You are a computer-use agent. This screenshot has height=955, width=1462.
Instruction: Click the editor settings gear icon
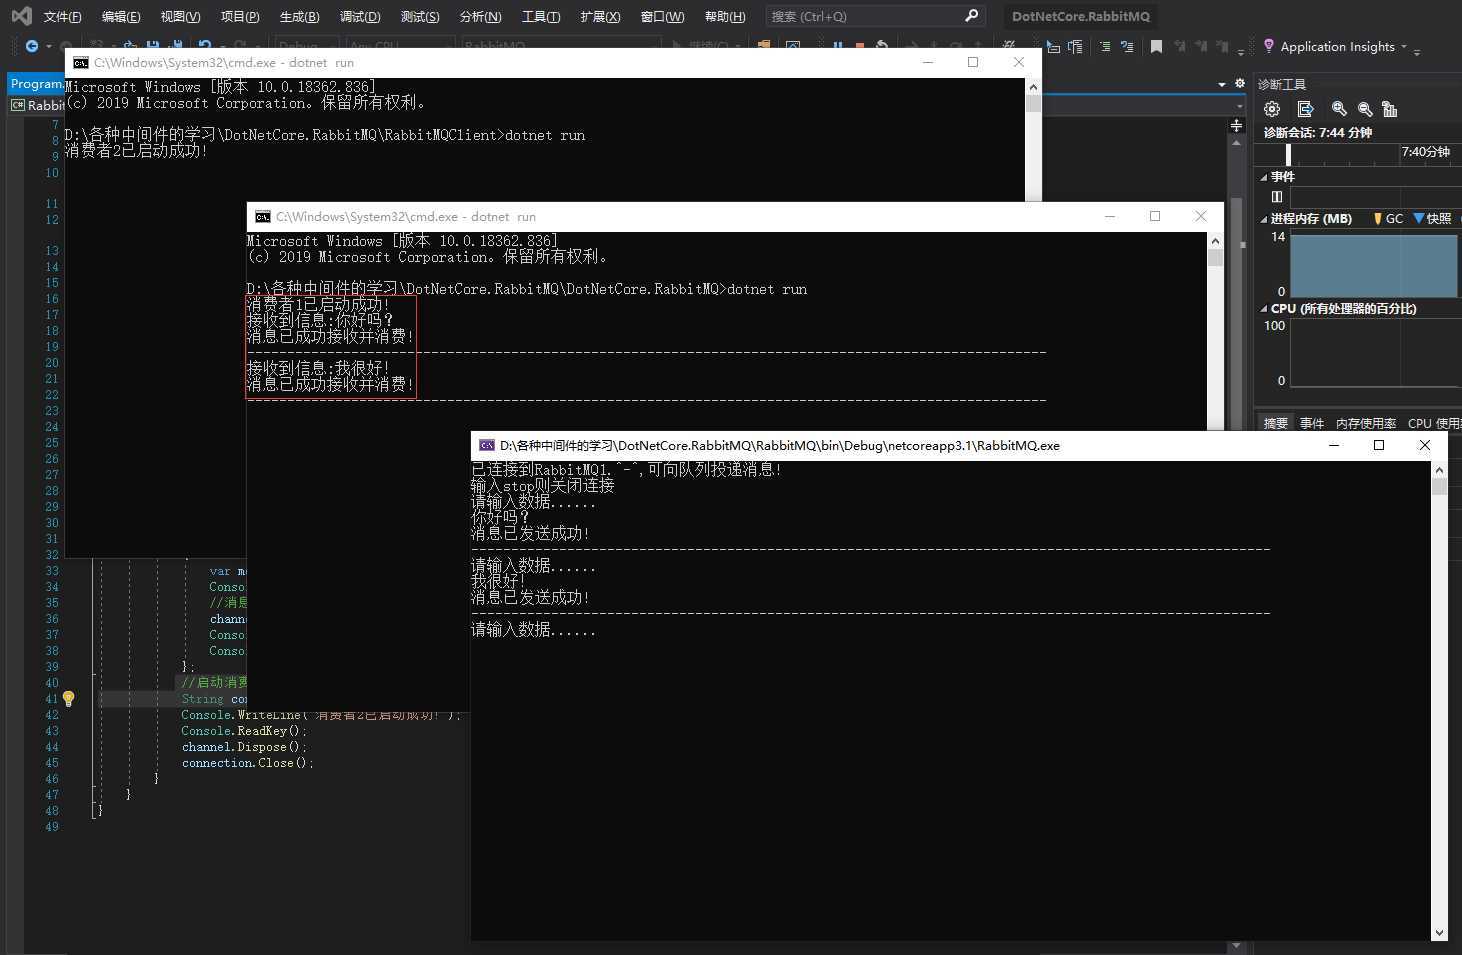[x=1240, y=84]
